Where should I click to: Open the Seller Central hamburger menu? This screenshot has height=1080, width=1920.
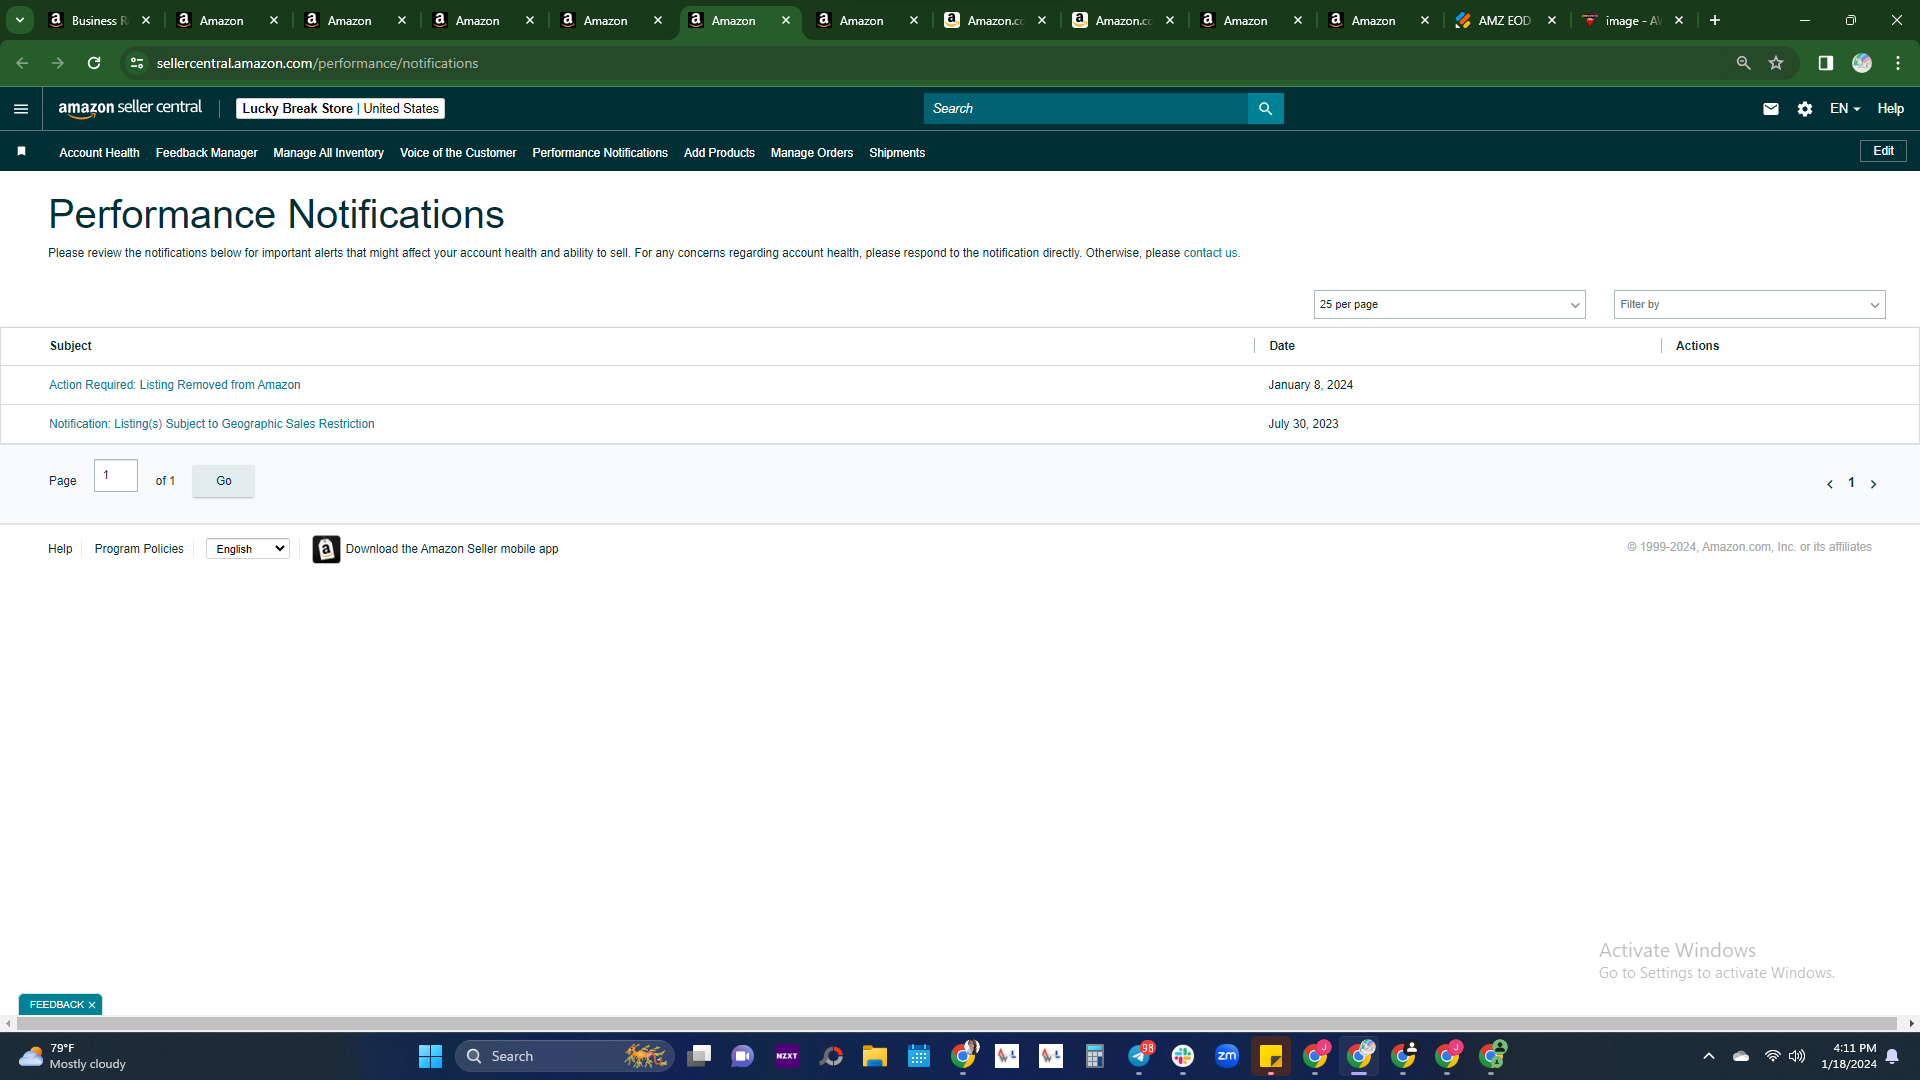click(21, 109)
